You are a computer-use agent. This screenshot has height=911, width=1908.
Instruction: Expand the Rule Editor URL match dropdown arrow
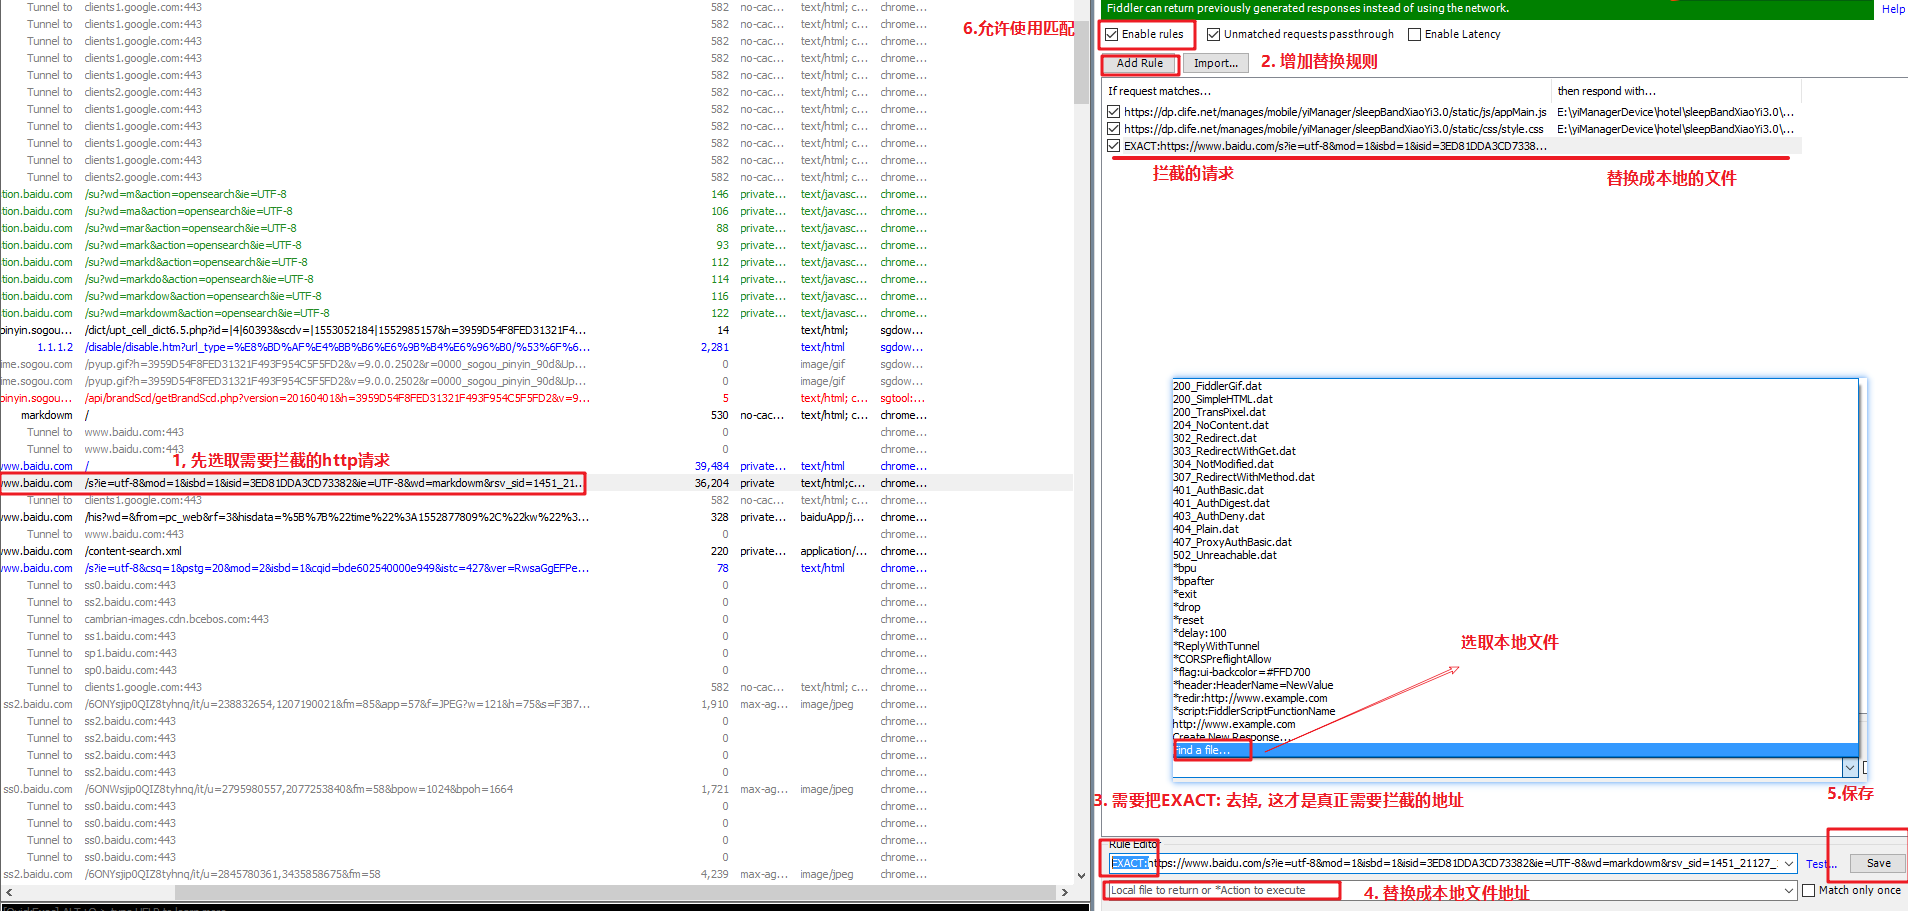(x=1789, y=863)
